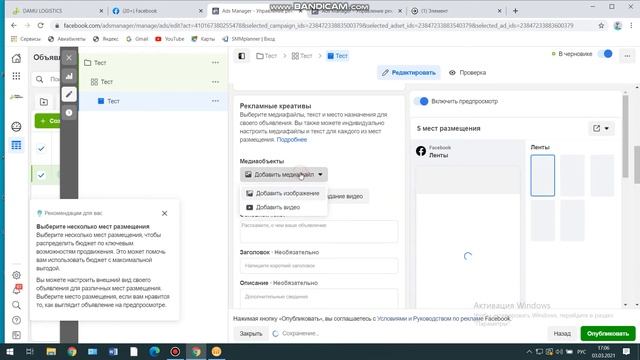Screen dimensions: 640x360
Task: Click the Заголовок input field
Action: click(x=319, y=266)
